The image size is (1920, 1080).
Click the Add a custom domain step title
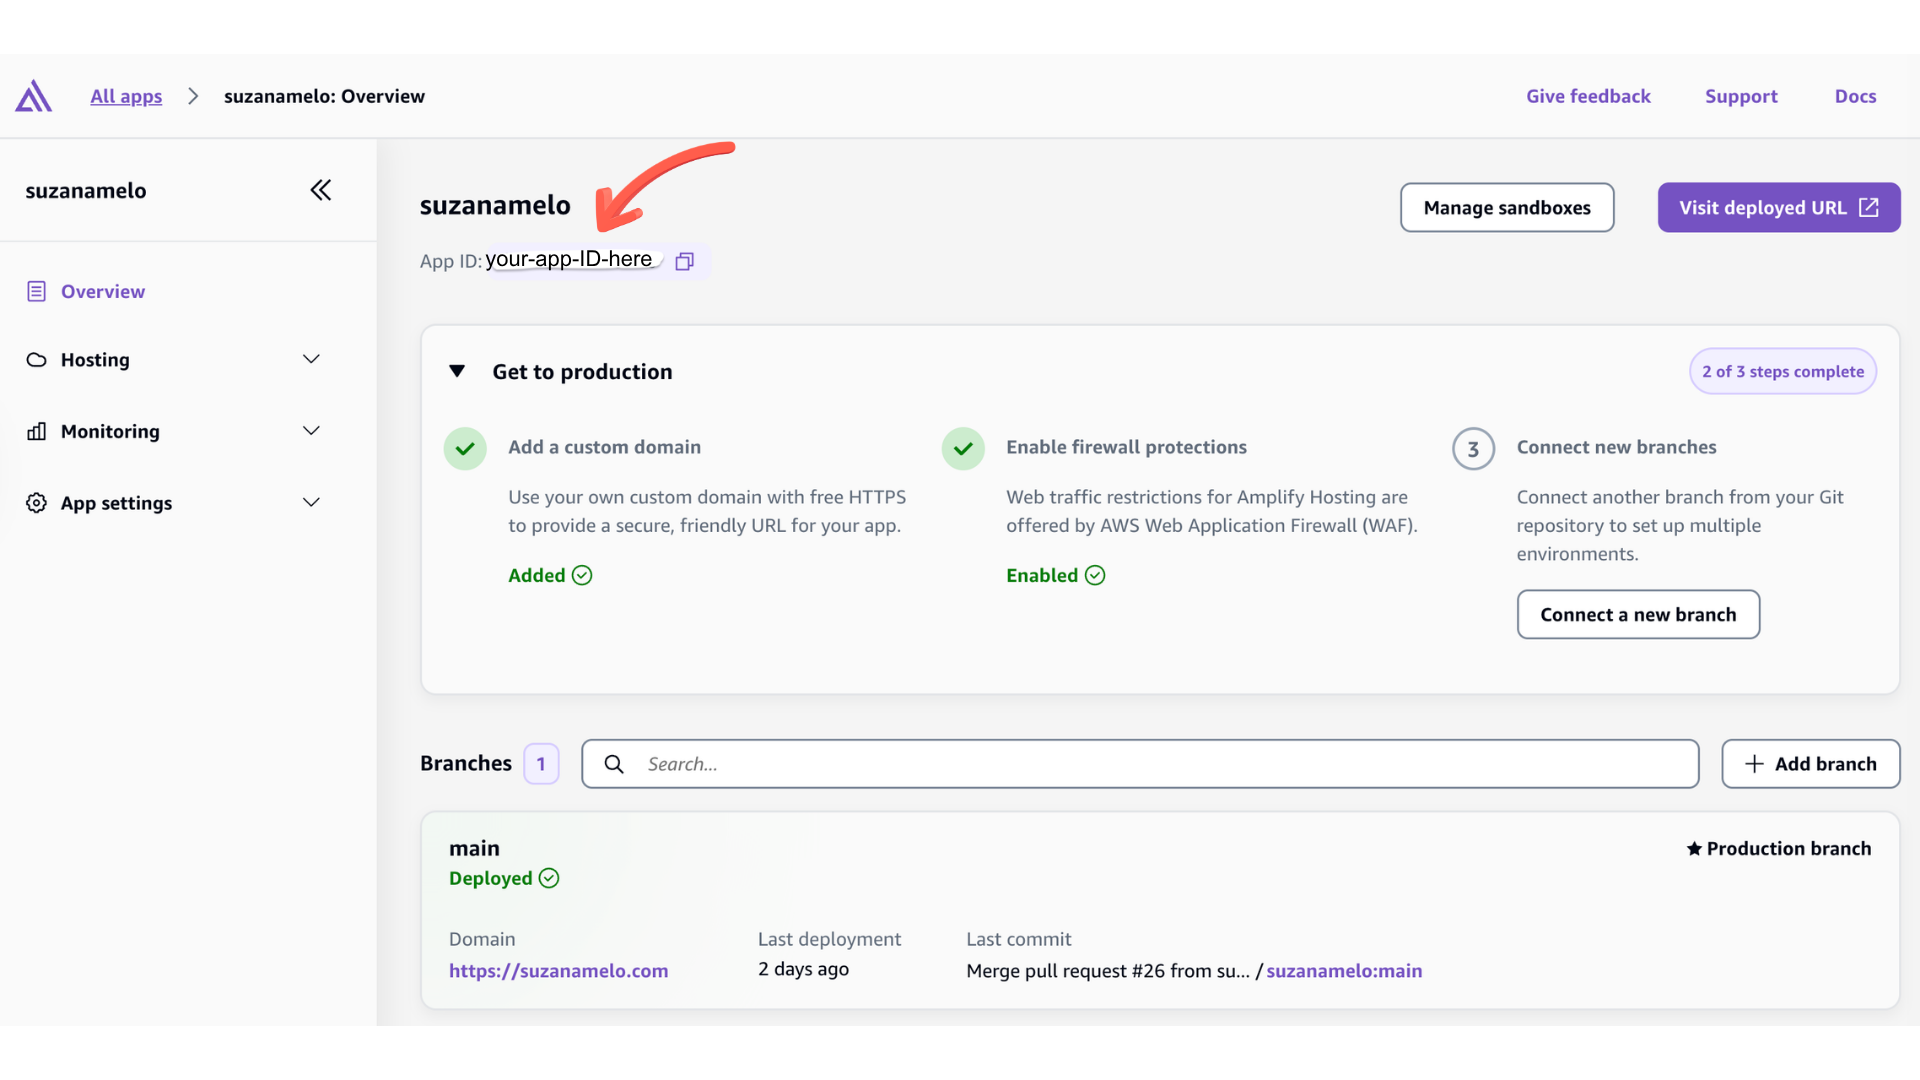coord(604,447)
